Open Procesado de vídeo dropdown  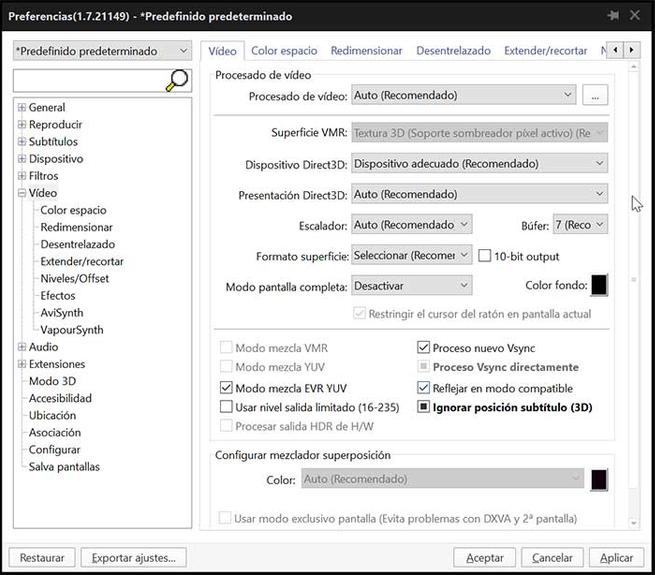click(x=464, y=95)
